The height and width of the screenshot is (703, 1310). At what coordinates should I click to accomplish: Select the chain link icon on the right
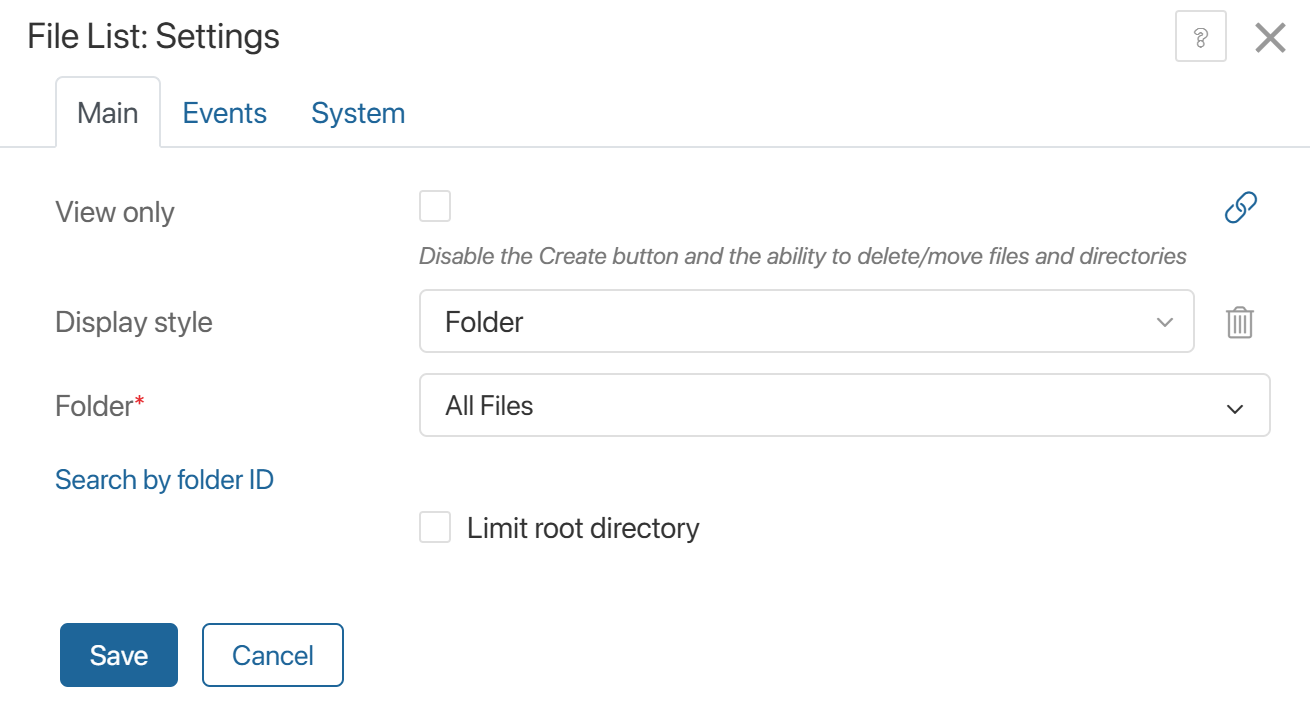pos(1240,206)
